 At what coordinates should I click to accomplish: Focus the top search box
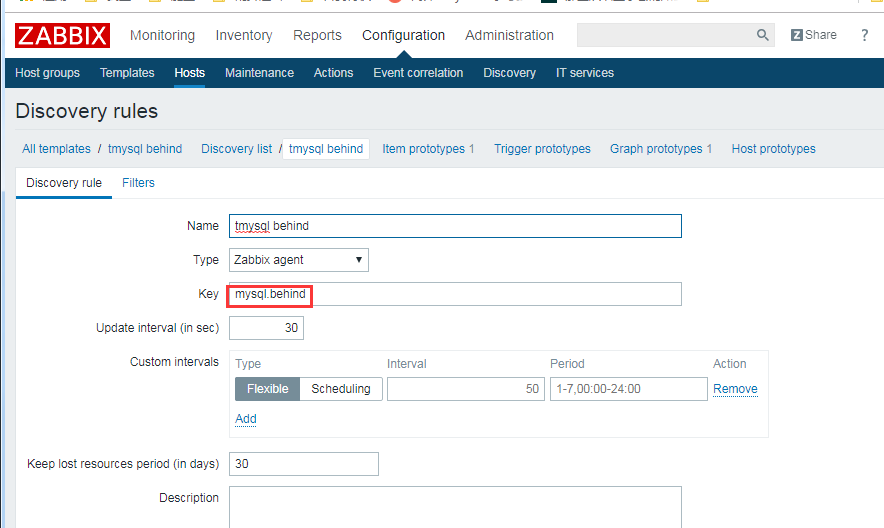(665, 35)
